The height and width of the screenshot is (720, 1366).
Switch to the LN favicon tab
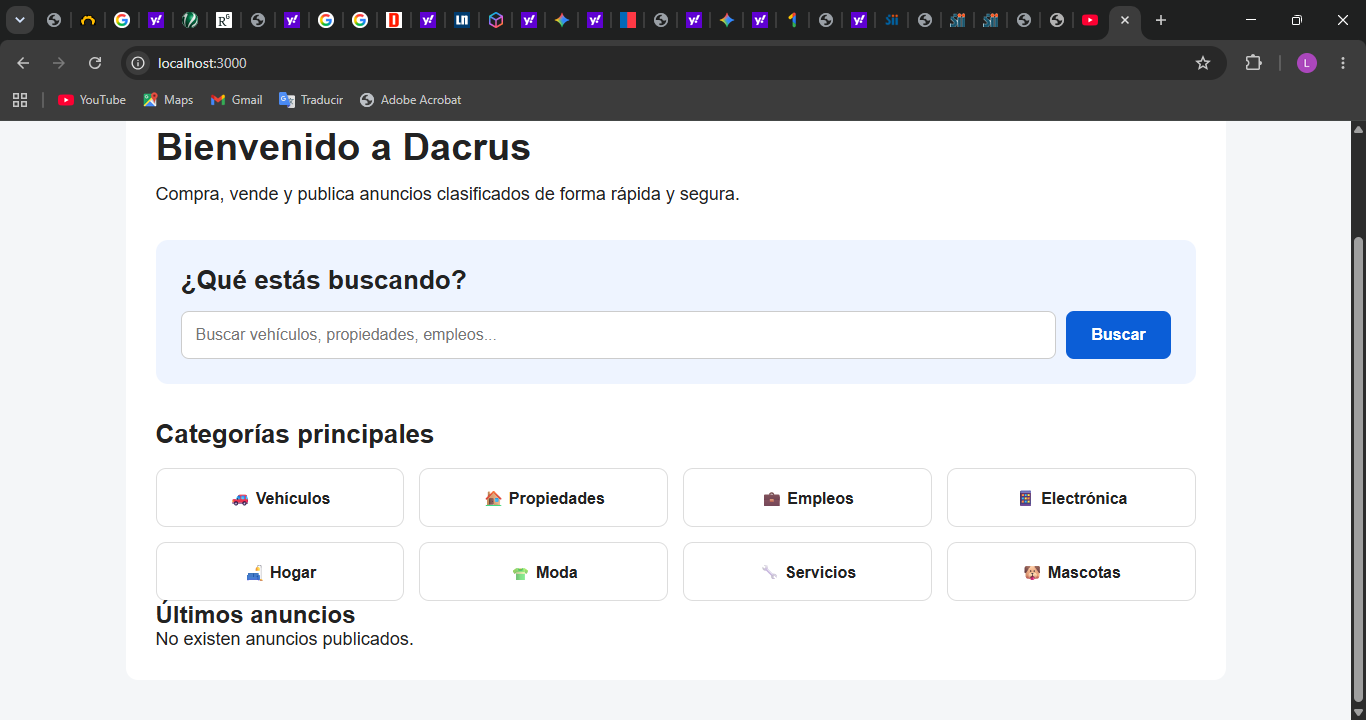(461, 20)
